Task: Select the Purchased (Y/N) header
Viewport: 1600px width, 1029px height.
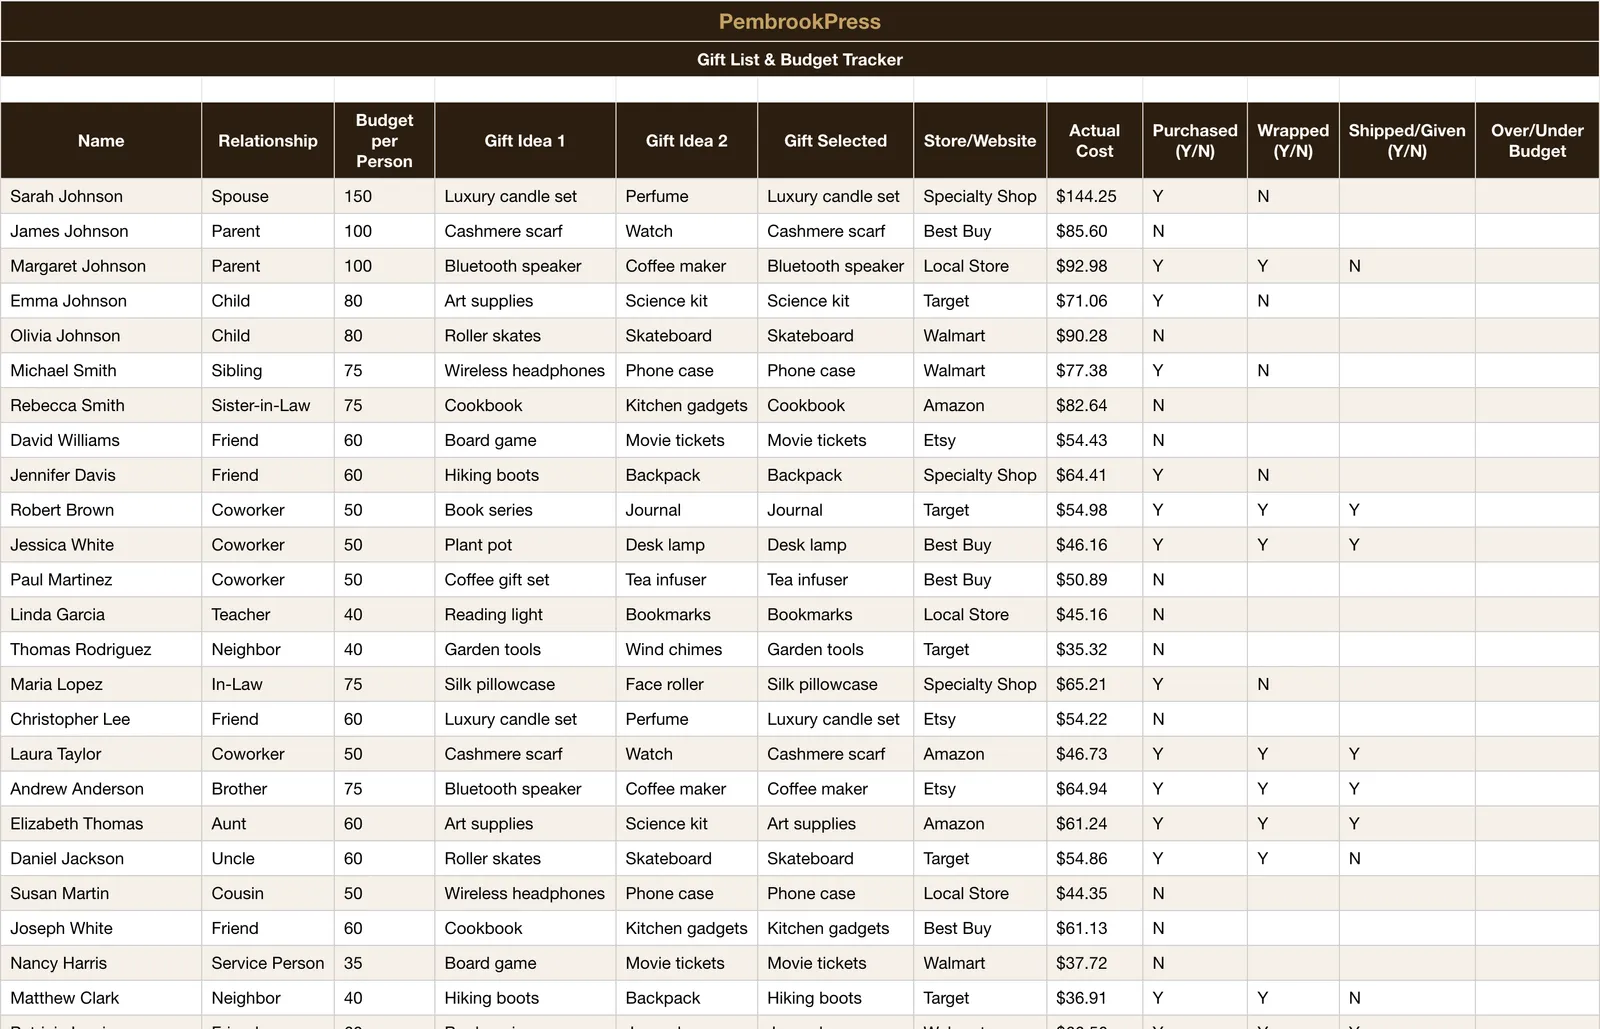Action: pos(1195,141)
